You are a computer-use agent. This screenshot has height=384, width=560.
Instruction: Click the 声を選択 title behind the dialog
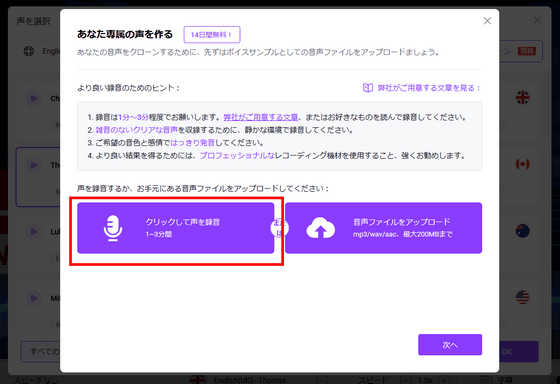(x=33, y=21)
